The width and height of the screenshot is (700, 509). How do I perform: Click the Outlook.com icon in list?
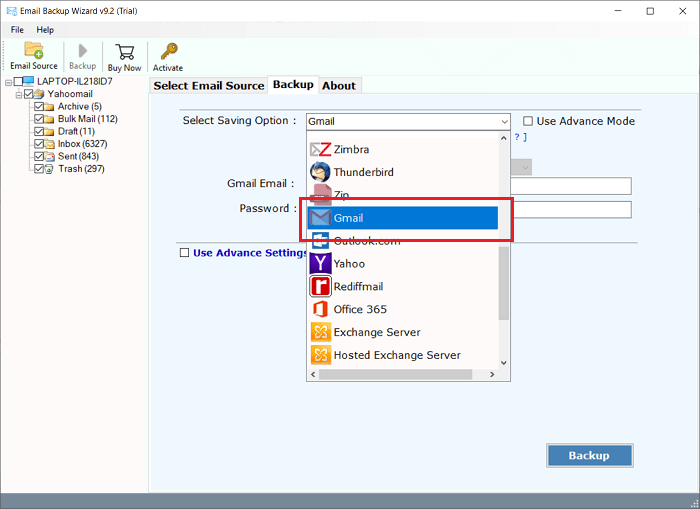click(x=320, y=241)
